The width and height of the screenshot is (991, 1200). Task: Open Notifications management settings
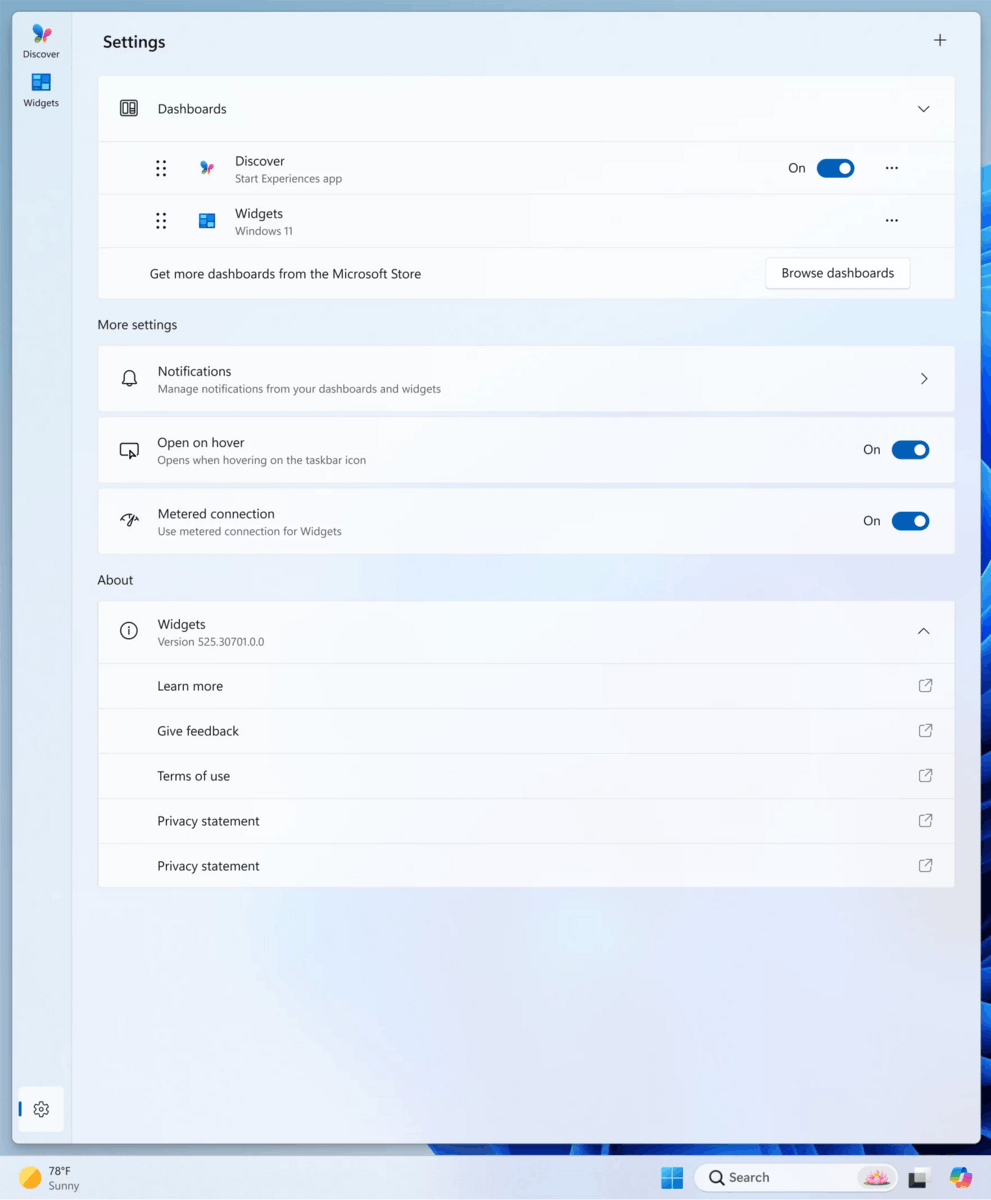click(526, 377)
